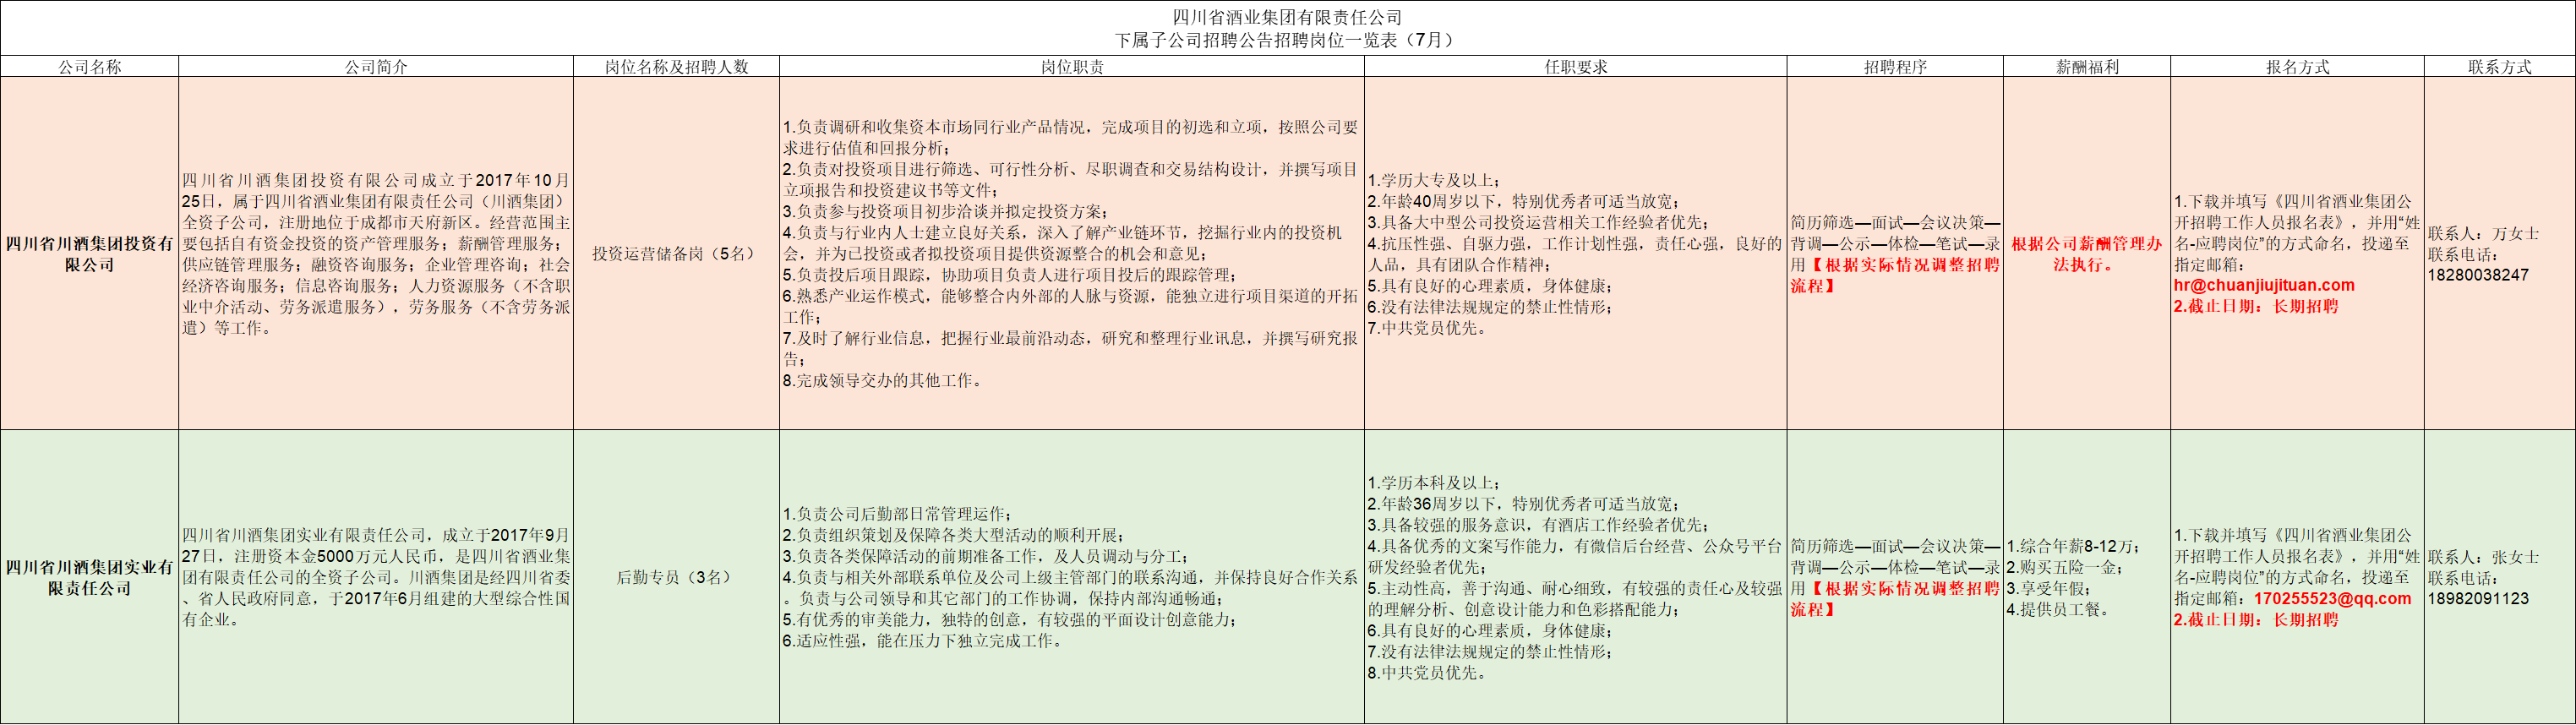Click the 公司名称 column header
This screenshot has height=725, width=2576.
tap(90, 66)
